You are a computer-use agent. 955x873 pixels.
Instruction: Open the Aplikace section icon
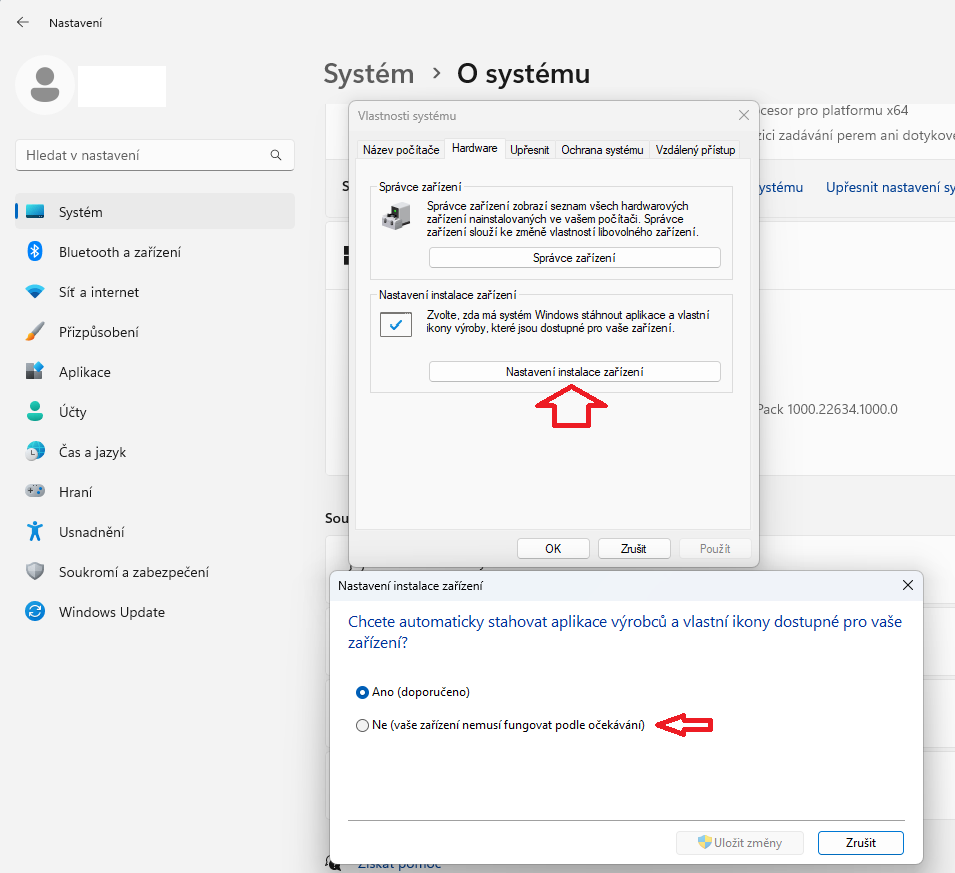(35, 372)
